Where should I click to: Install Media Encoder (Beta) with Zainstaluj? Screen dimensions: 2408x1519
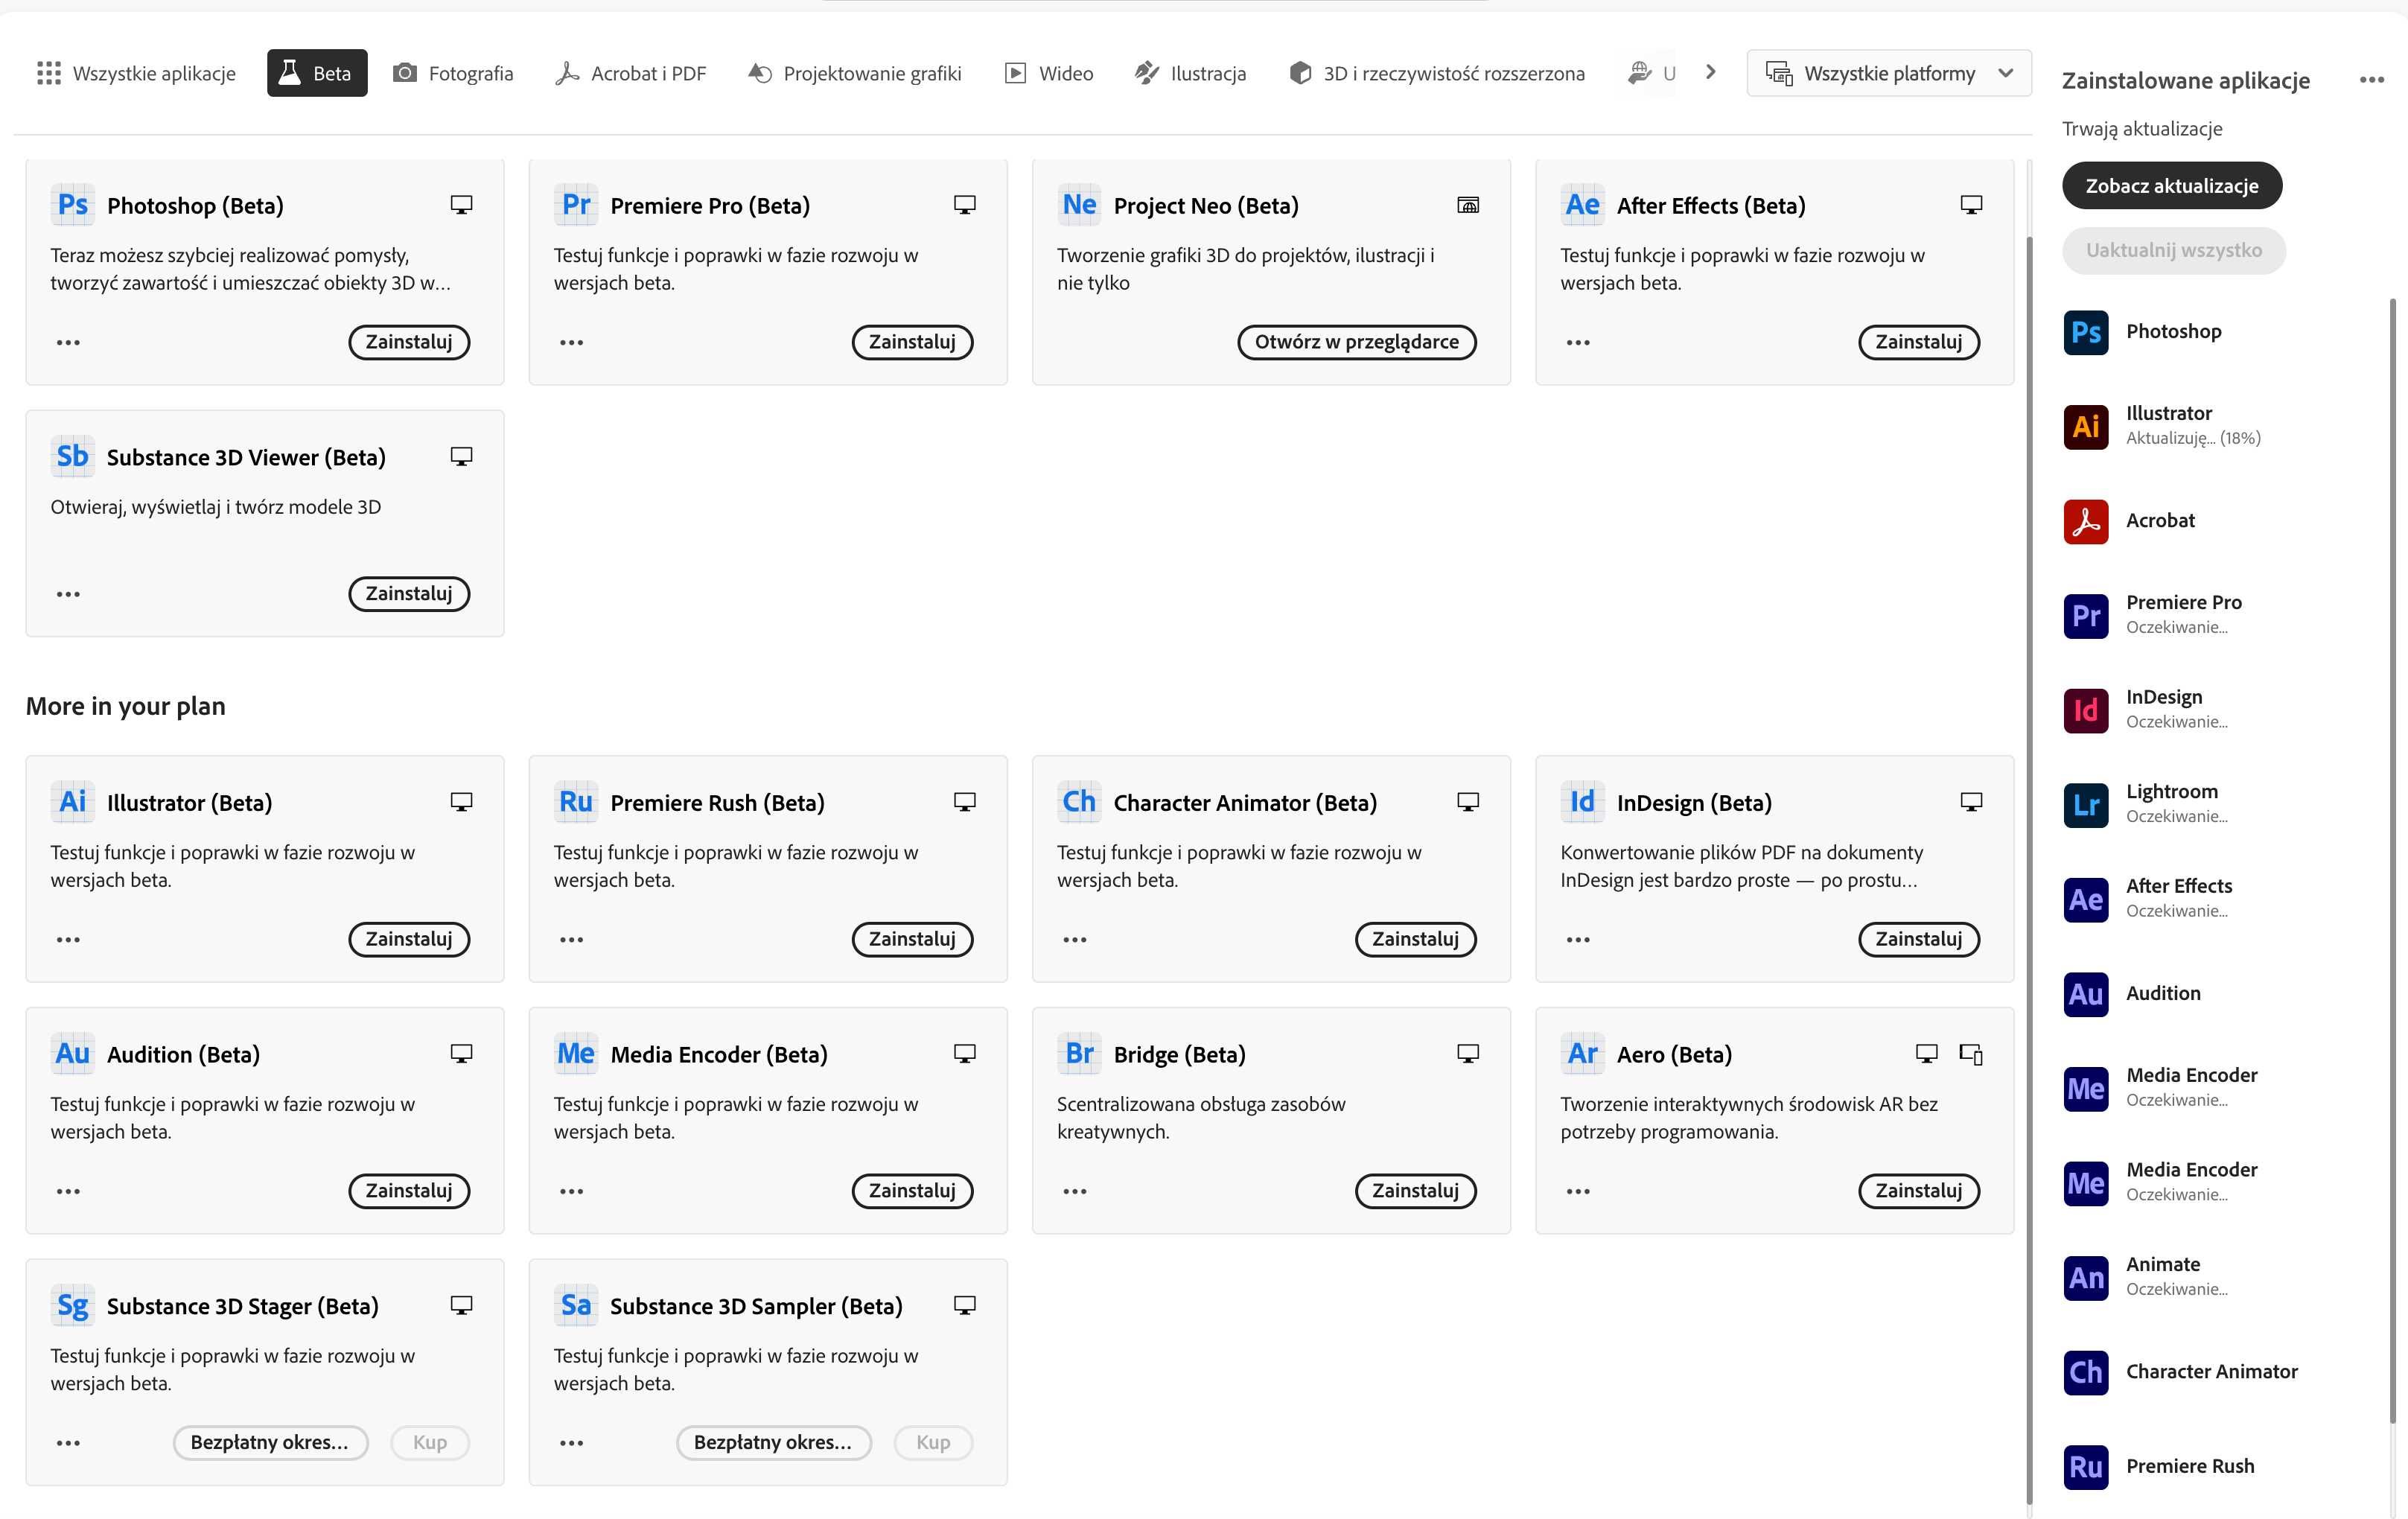[x=912, y=1191]
